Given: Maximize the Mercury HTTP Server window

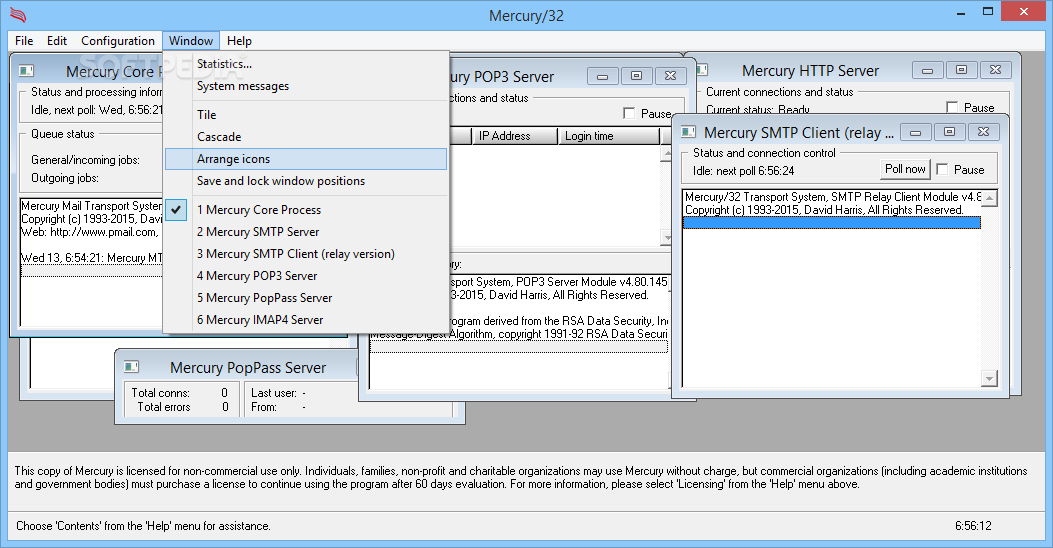Looking at the screenshot, I should tap(961, 70).
